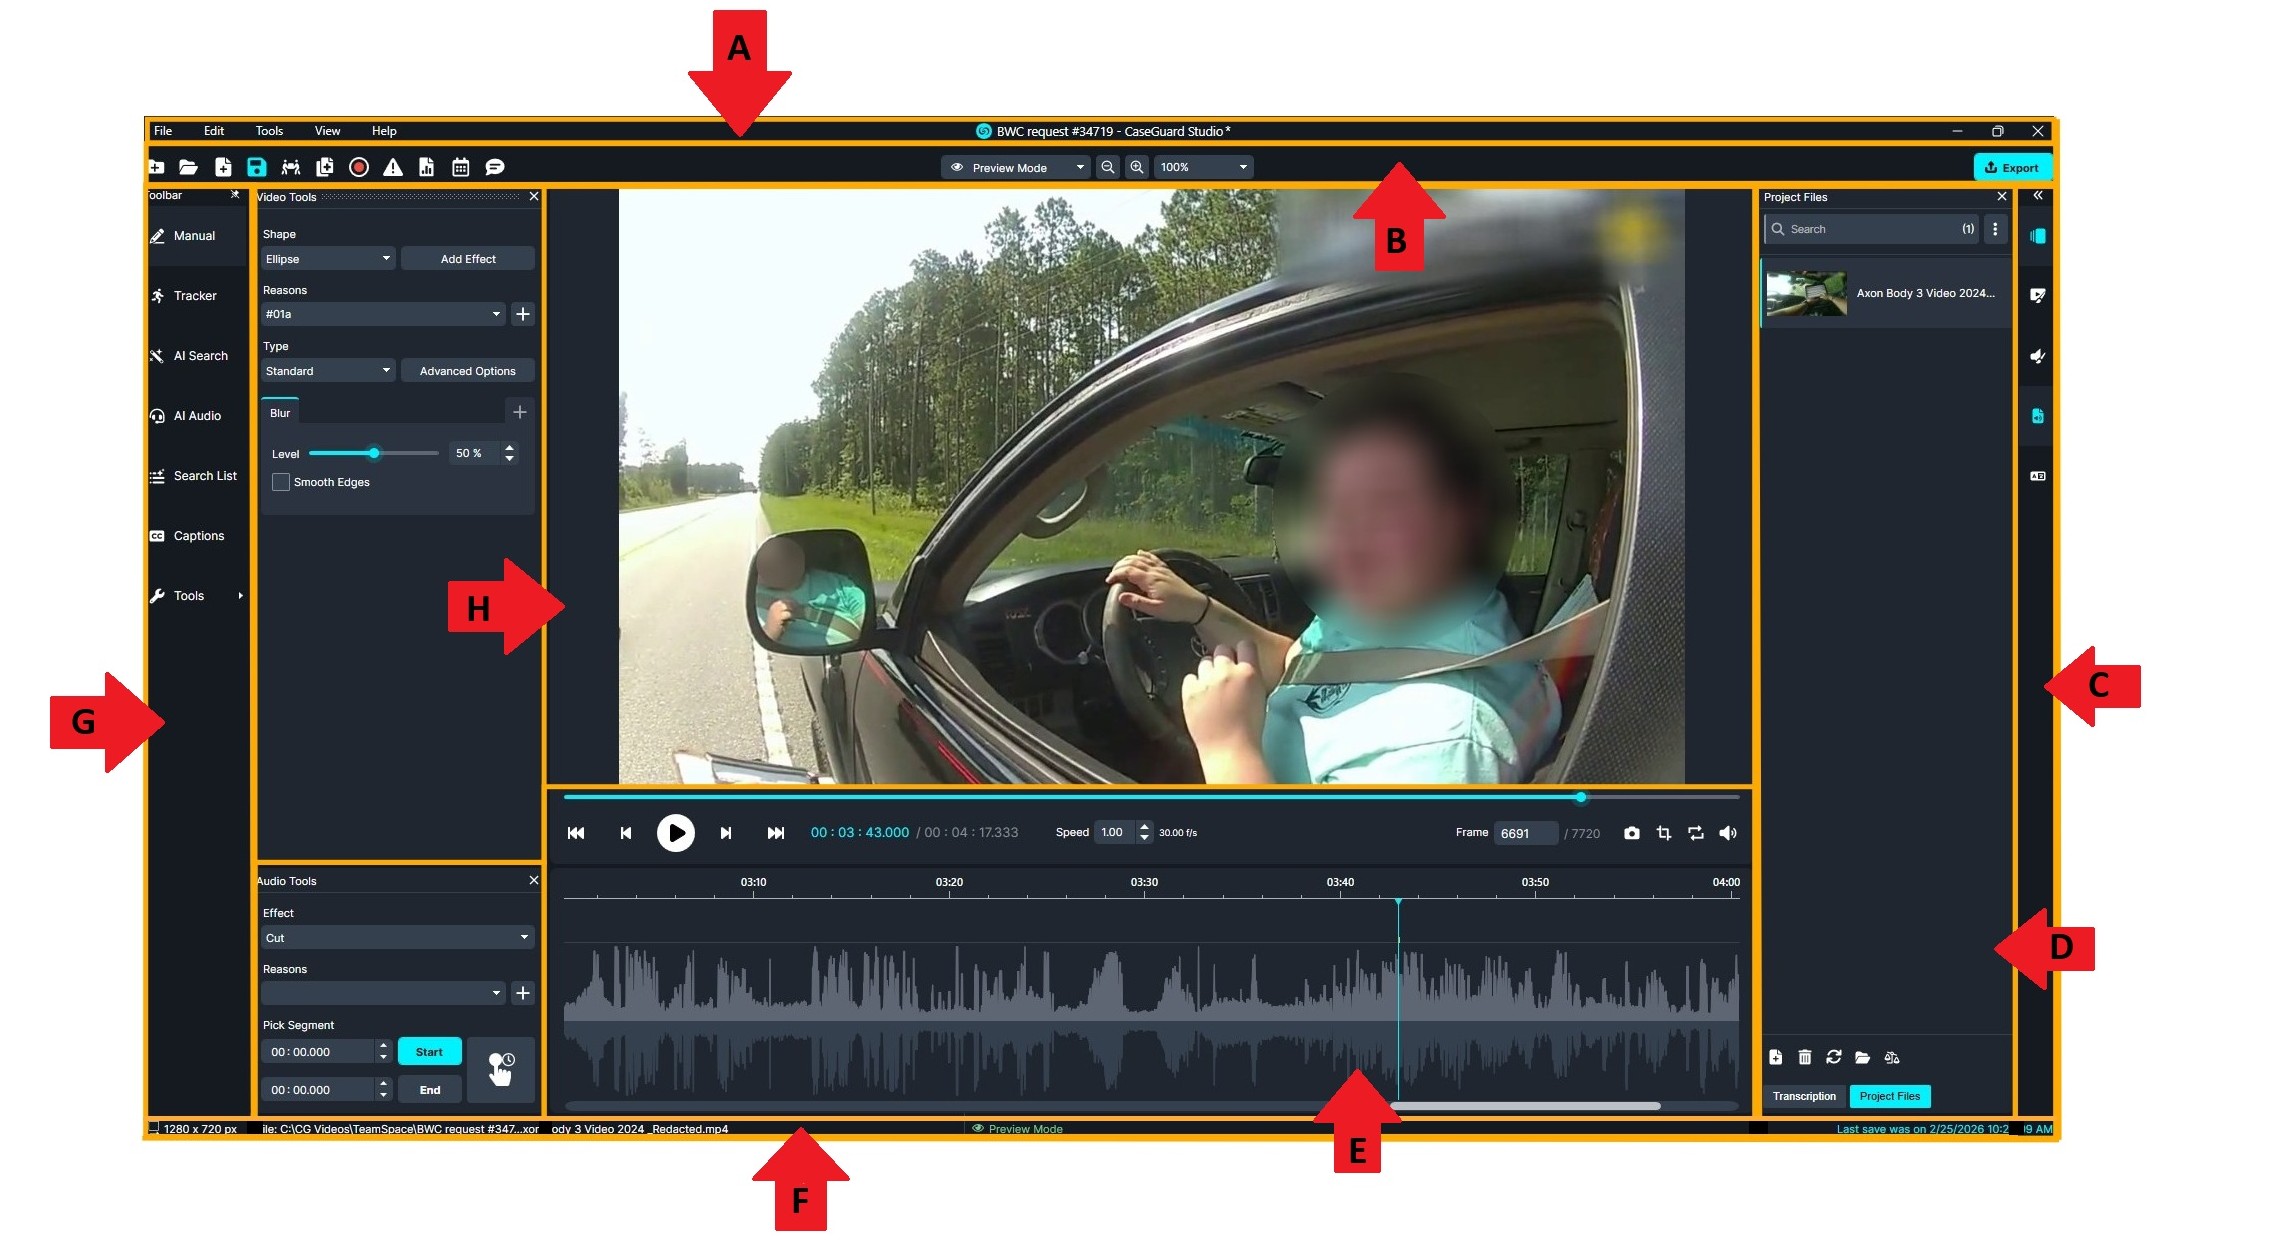Mute audio with the speaker icon
Screen dimensions: 2280x1256
[1727, 833]
